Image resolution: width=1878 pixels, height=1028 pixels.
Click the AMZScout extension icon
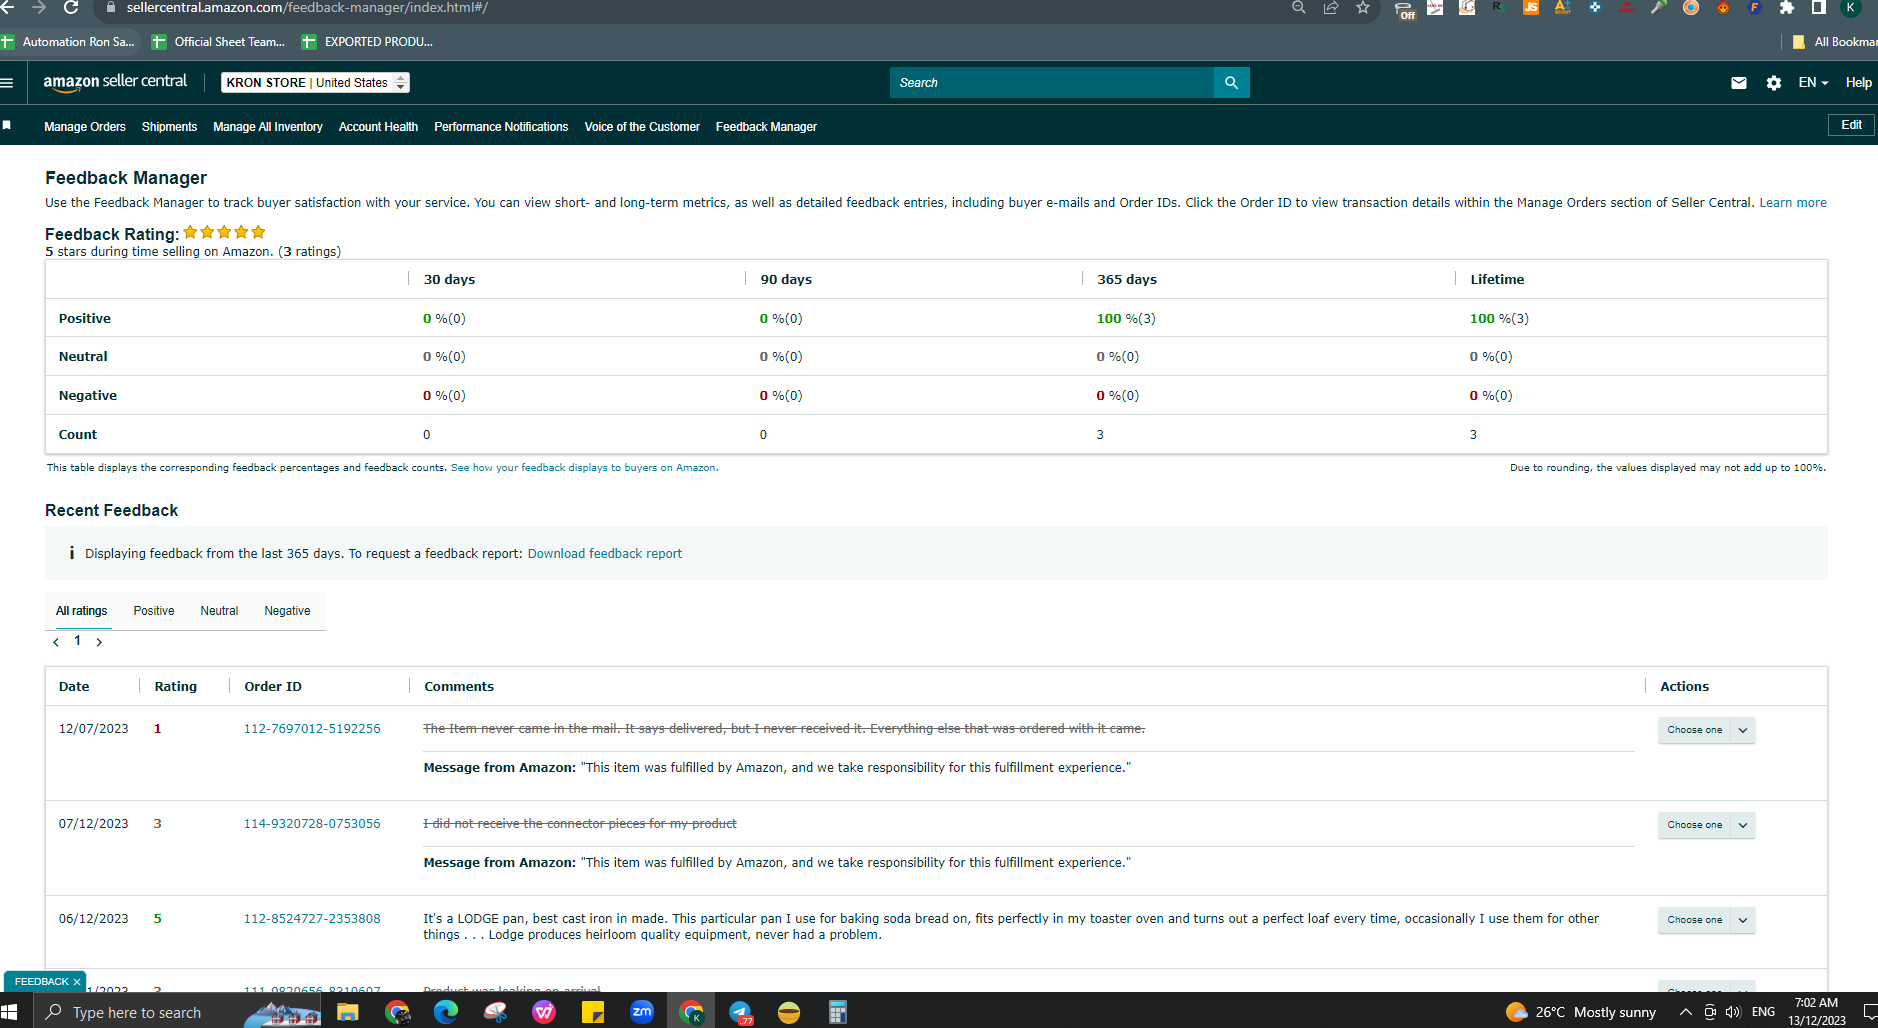tap(1563, 8)
